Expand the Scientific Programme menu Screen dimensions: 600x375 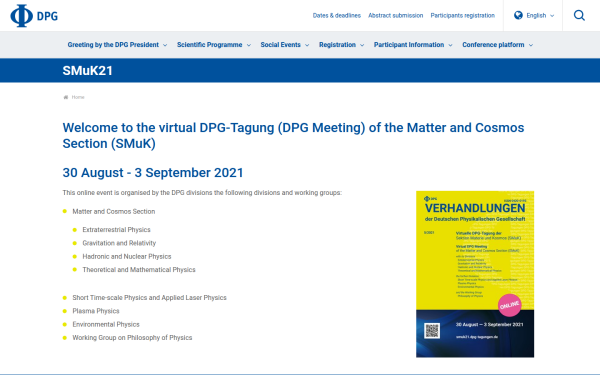point(214,45)
